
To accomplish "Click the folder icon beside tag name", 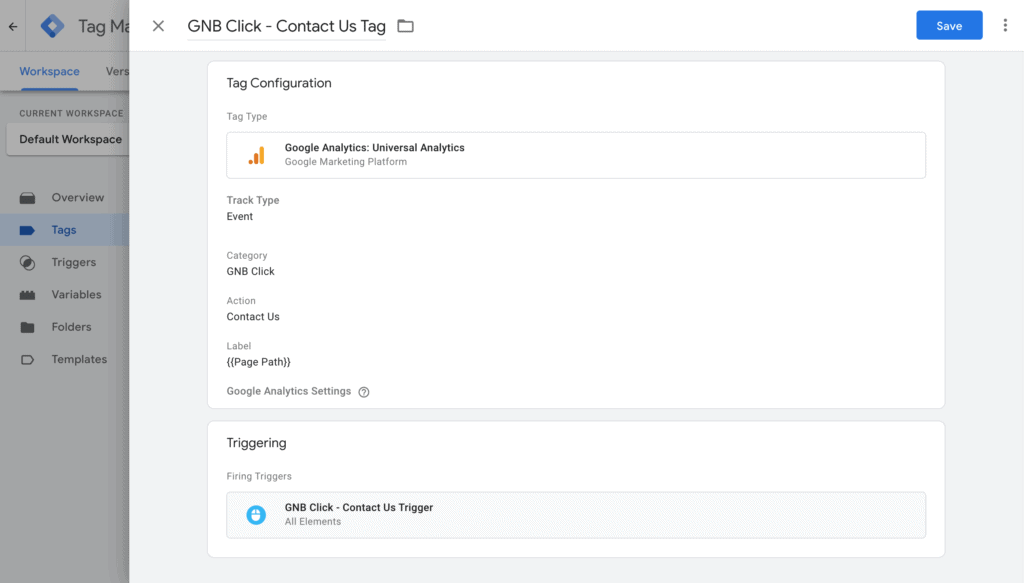I will tap(406, 26).
